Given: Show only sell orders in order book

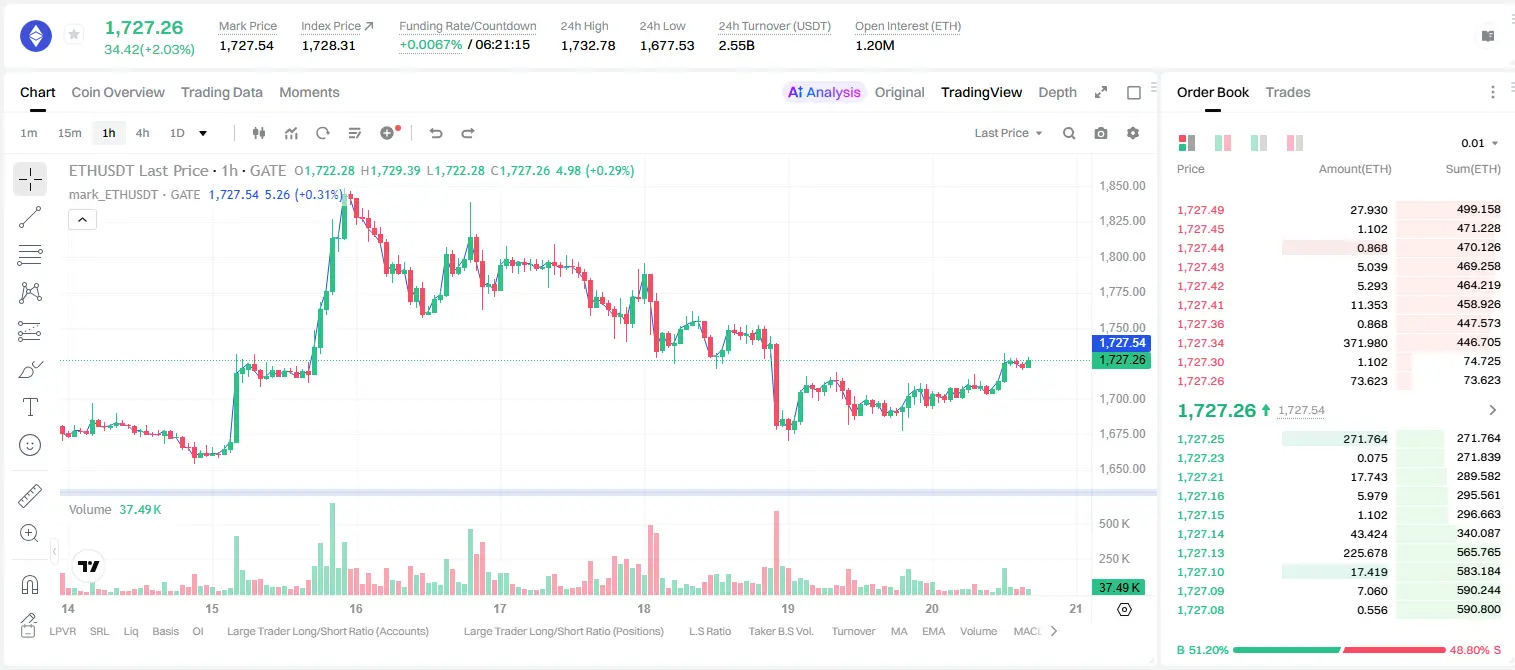Looking at the screenshot, I should pos(1295,143).
